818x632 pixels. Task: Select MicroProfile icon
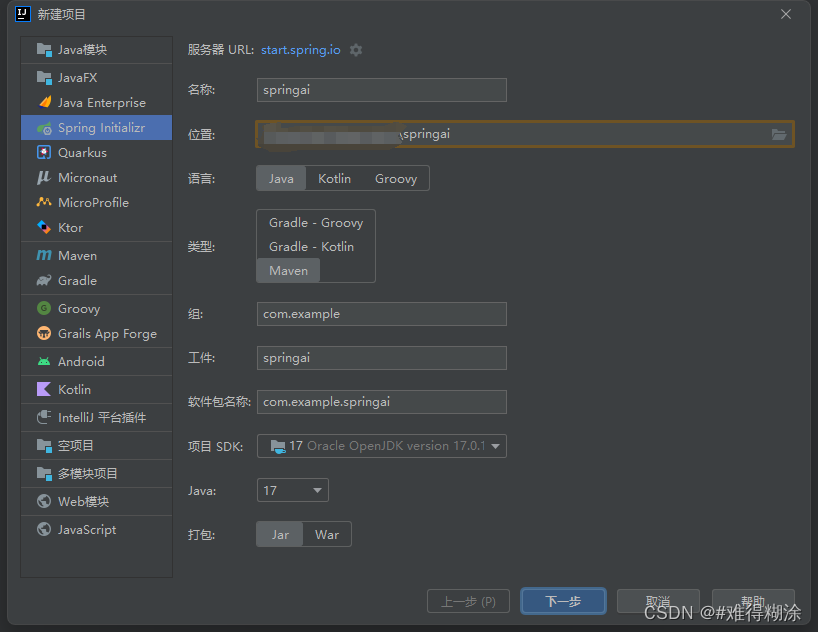point(44,202)
